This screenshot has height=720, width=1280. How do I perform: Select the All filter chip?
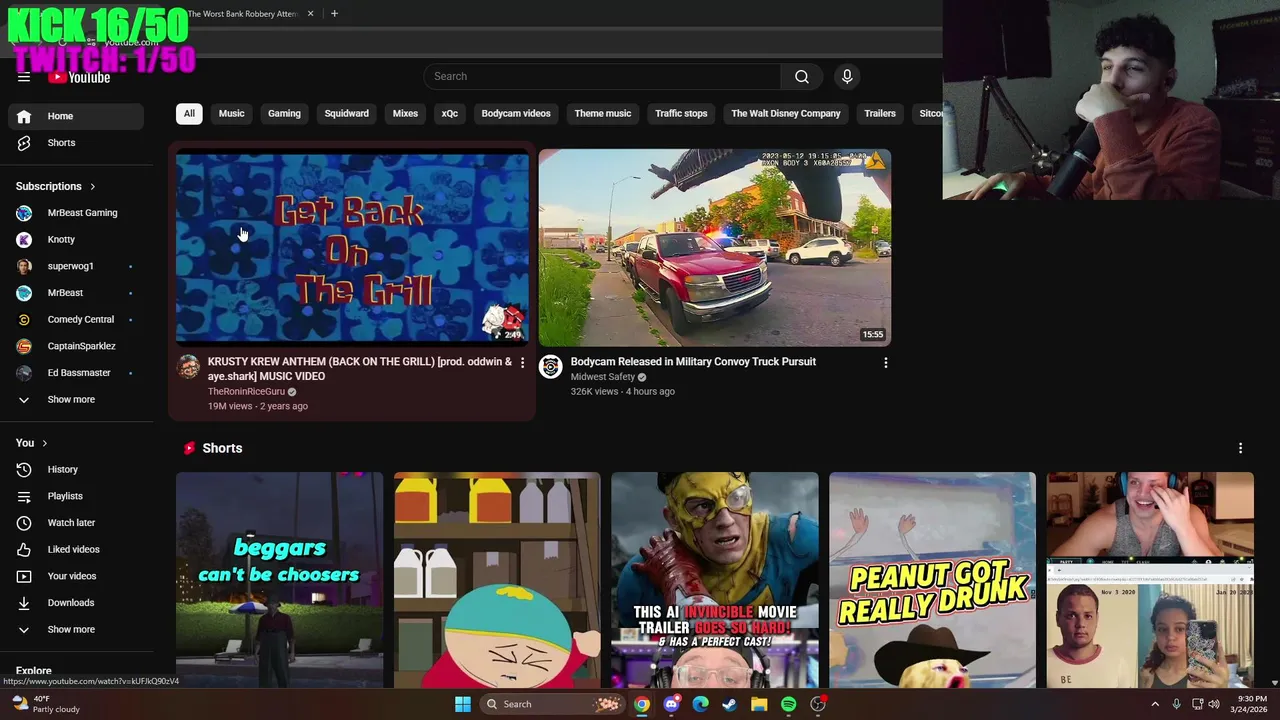189,114
